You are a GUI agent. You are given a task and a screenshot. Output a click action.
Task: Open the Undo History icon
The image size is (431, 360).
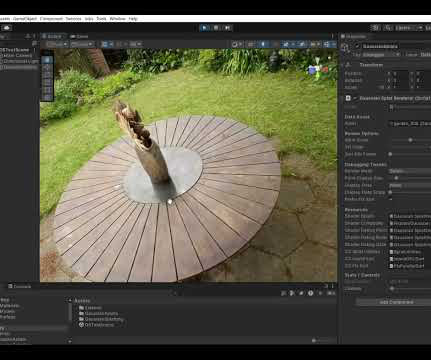point(376,28)
